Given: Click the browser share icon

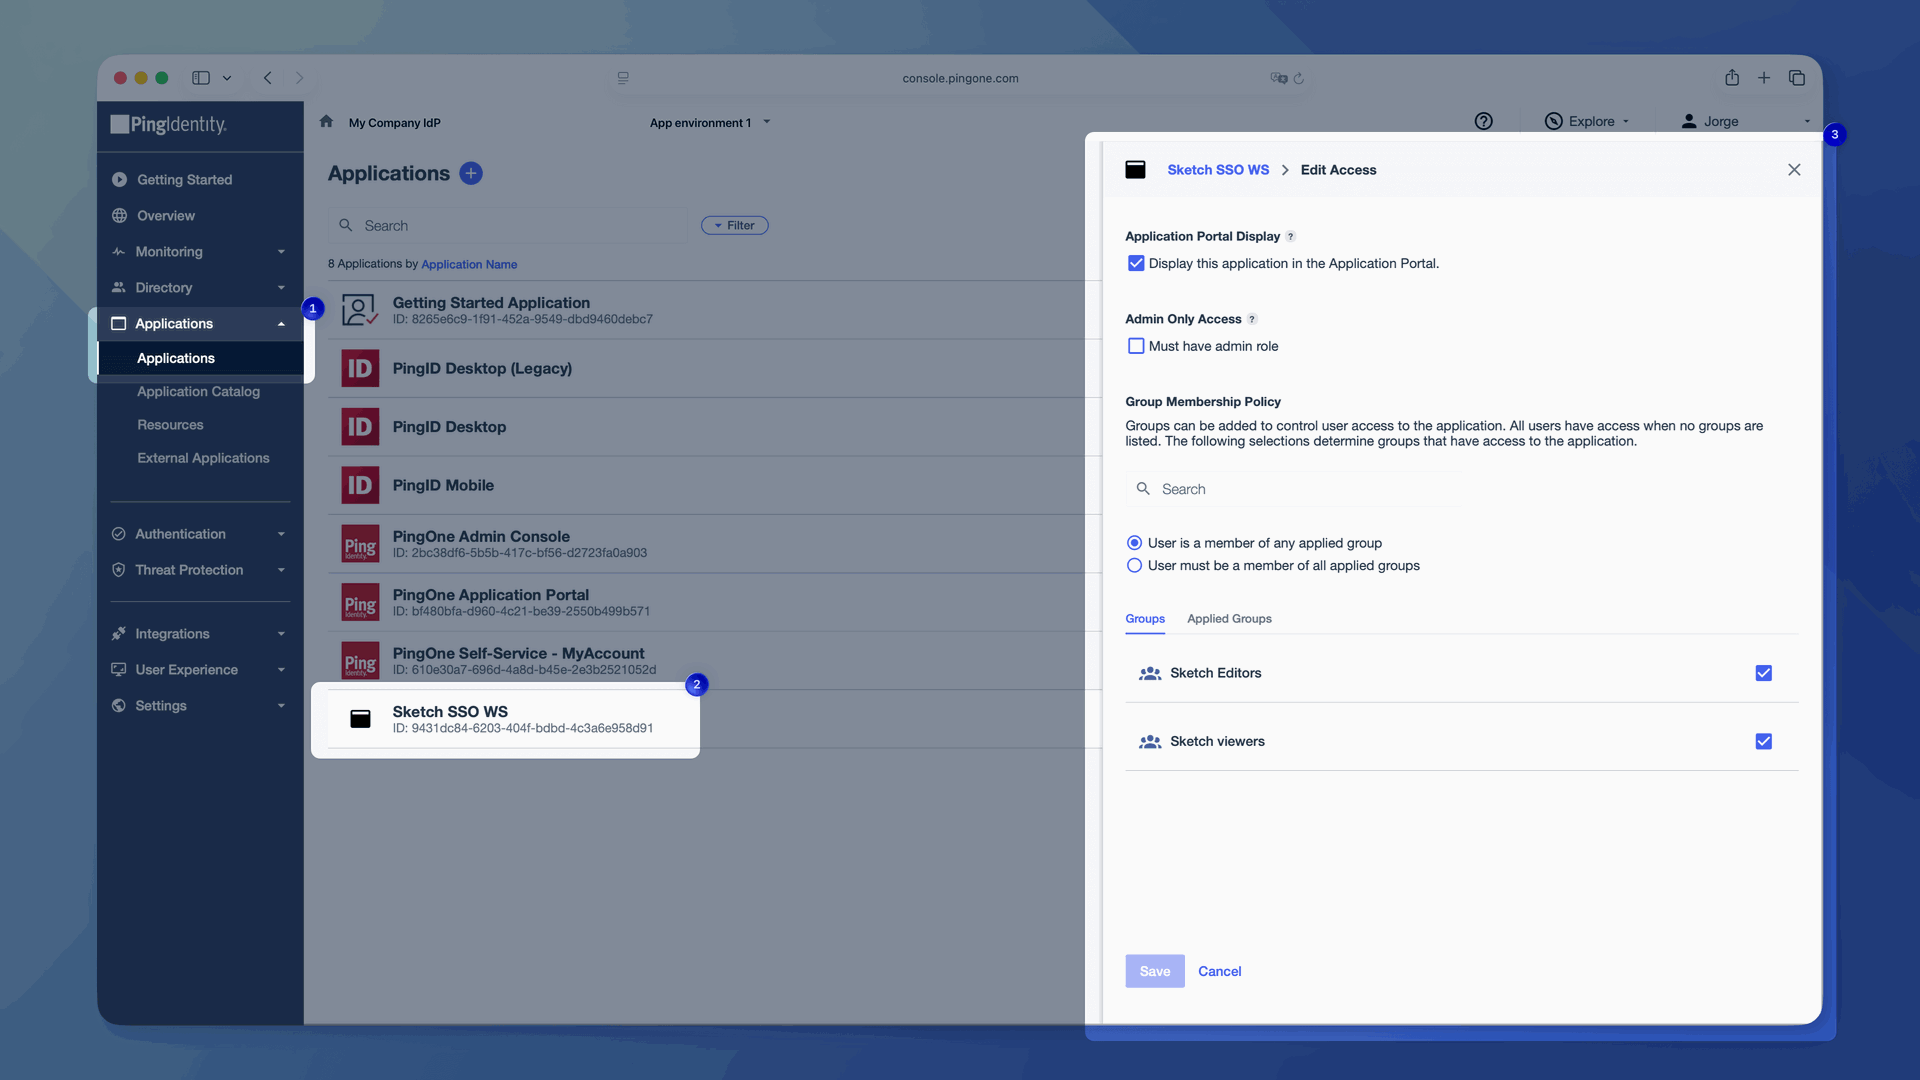Looking at the screenshot, I should coord(1732,78).
